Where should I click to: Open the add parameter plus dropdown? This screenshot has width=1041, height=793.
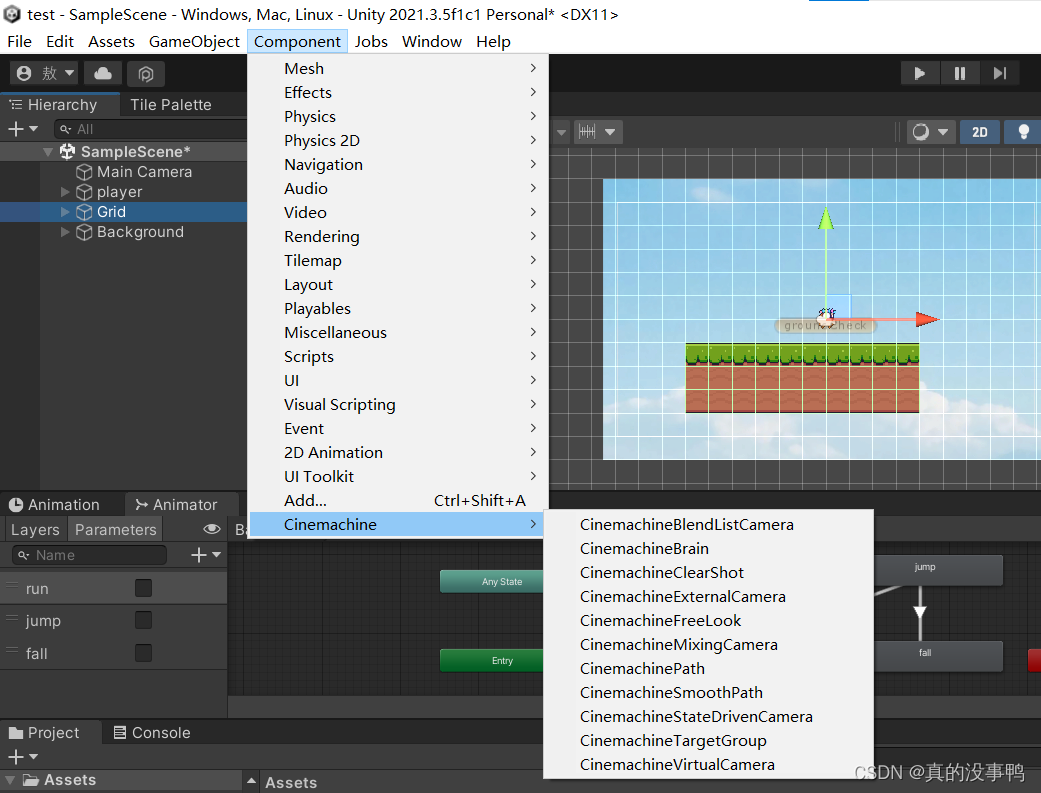click(206, 555)
